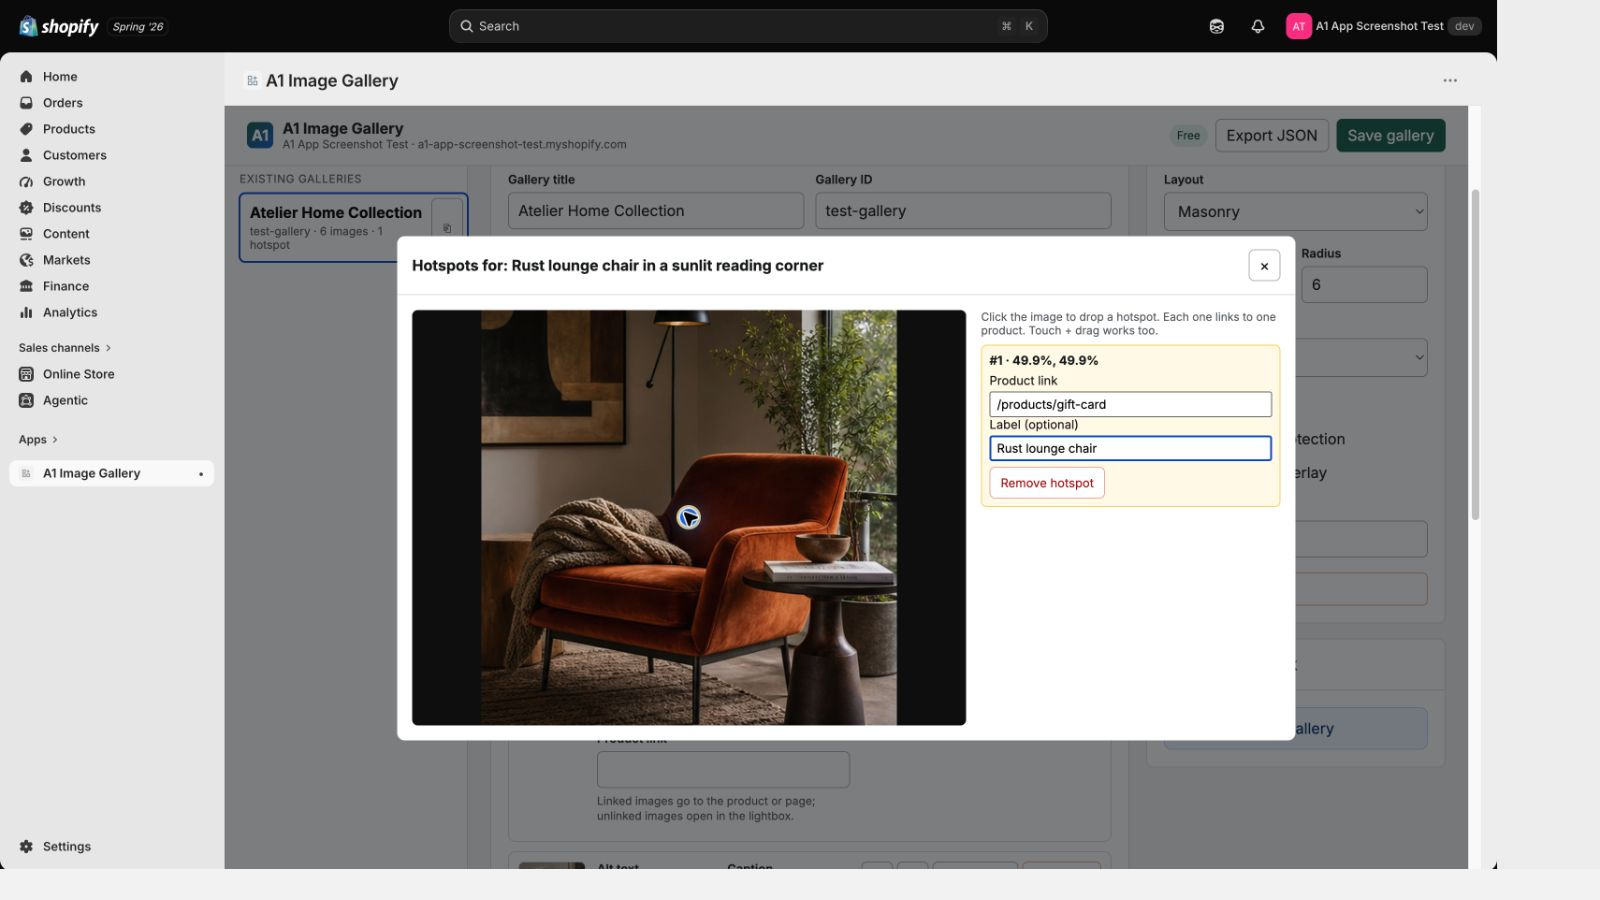This screenshot has width=1600, height=900.
Task: Click Save gallery button
Action: point(1390,136)
